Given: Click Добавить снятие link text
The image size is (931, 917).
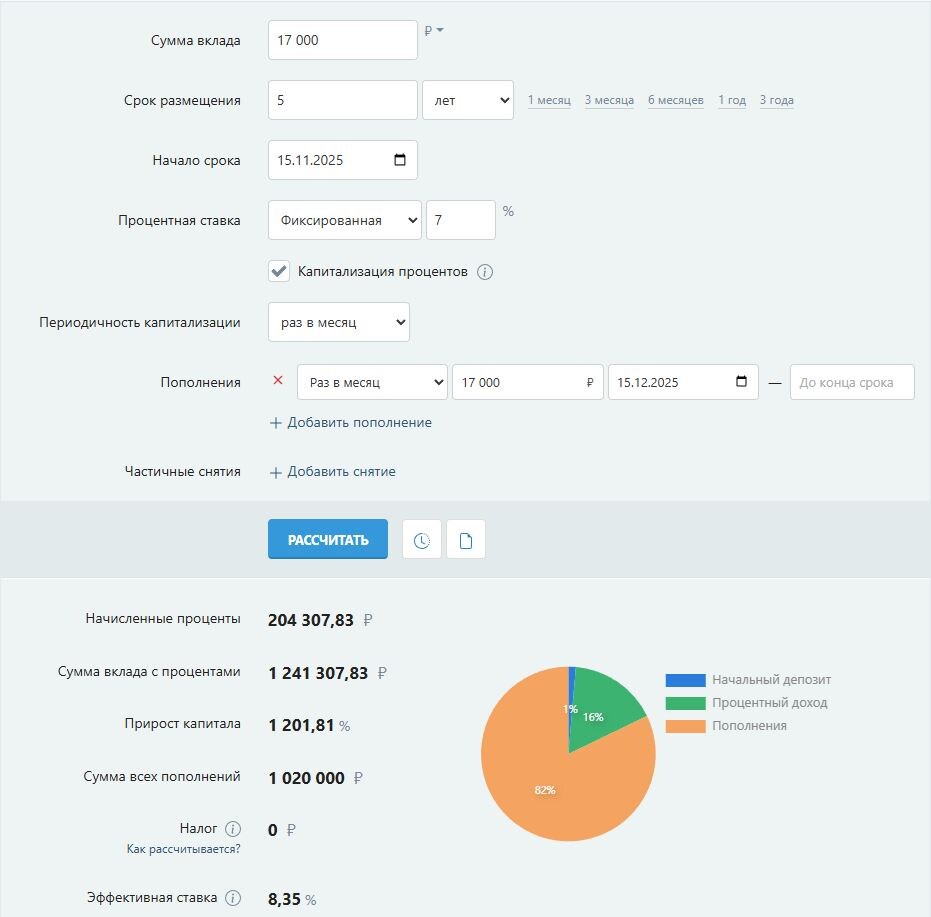Looking at the screenshot, I should pos(341,472).
